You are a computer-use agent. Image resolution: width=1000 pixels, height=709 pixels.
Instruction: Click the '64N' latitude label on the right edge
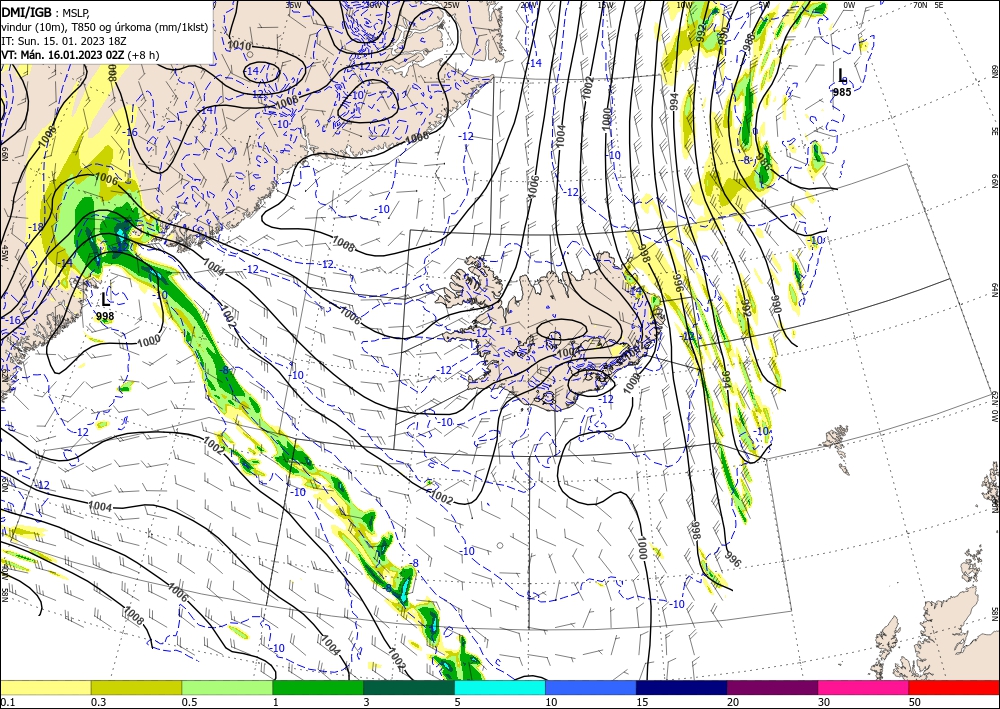pos(995,290)
